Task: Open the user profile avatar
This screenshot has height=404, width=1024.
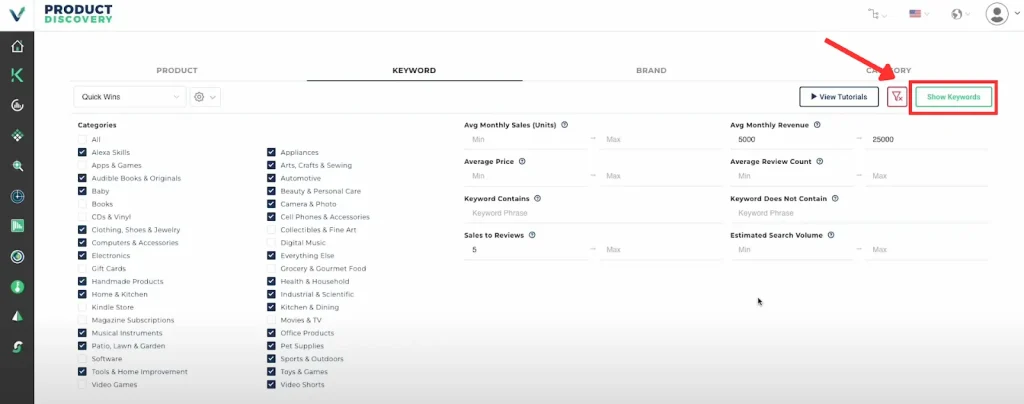Action: pos(997,14)
